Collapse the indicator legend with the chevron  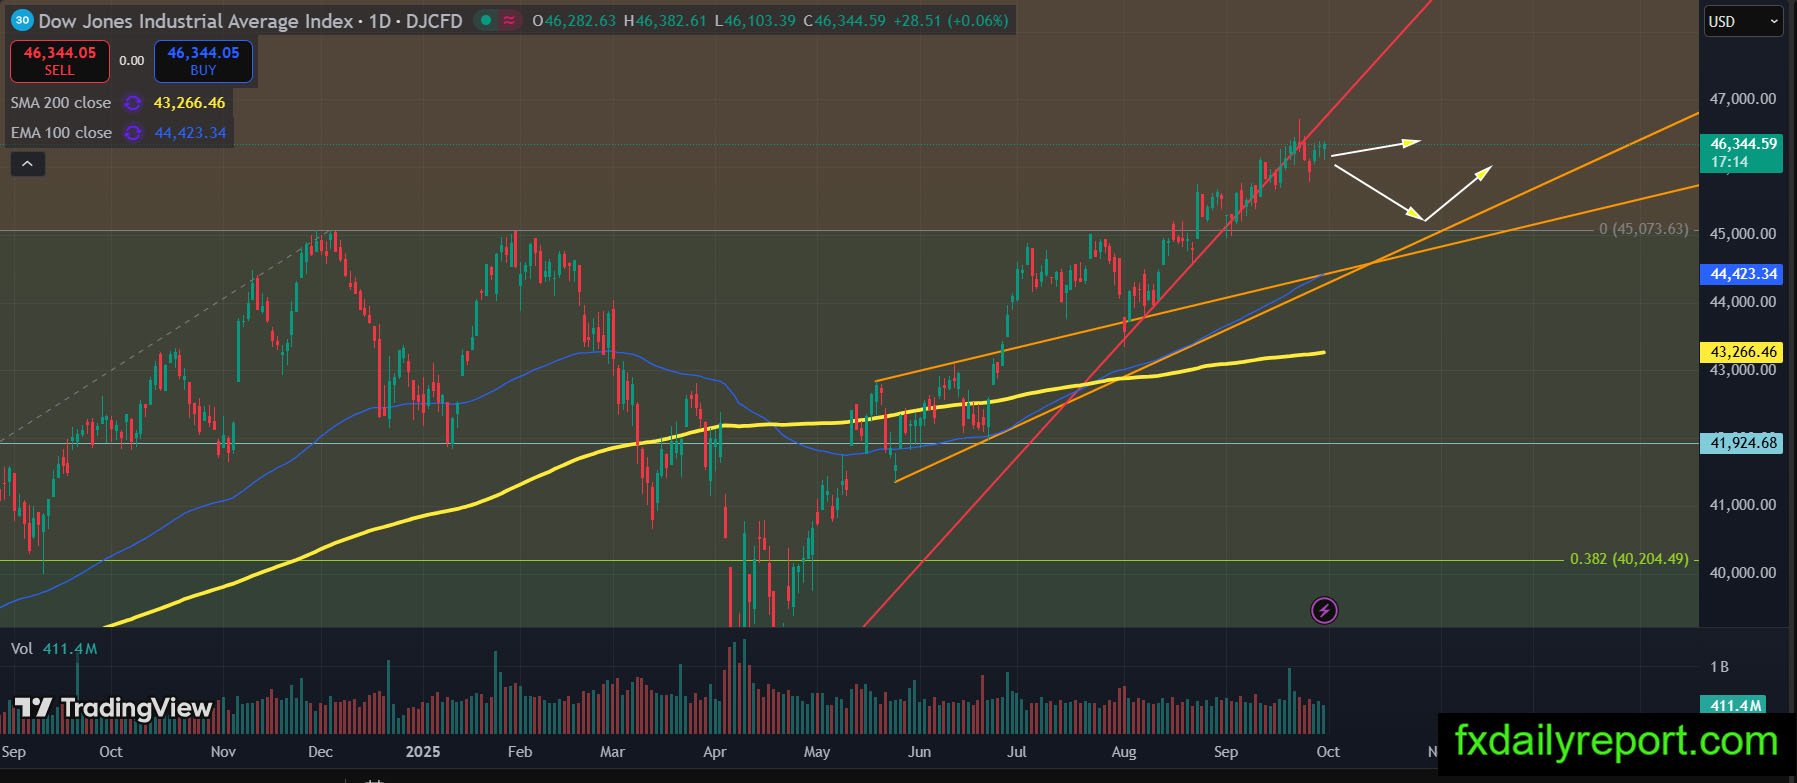(x=27, y=164)
